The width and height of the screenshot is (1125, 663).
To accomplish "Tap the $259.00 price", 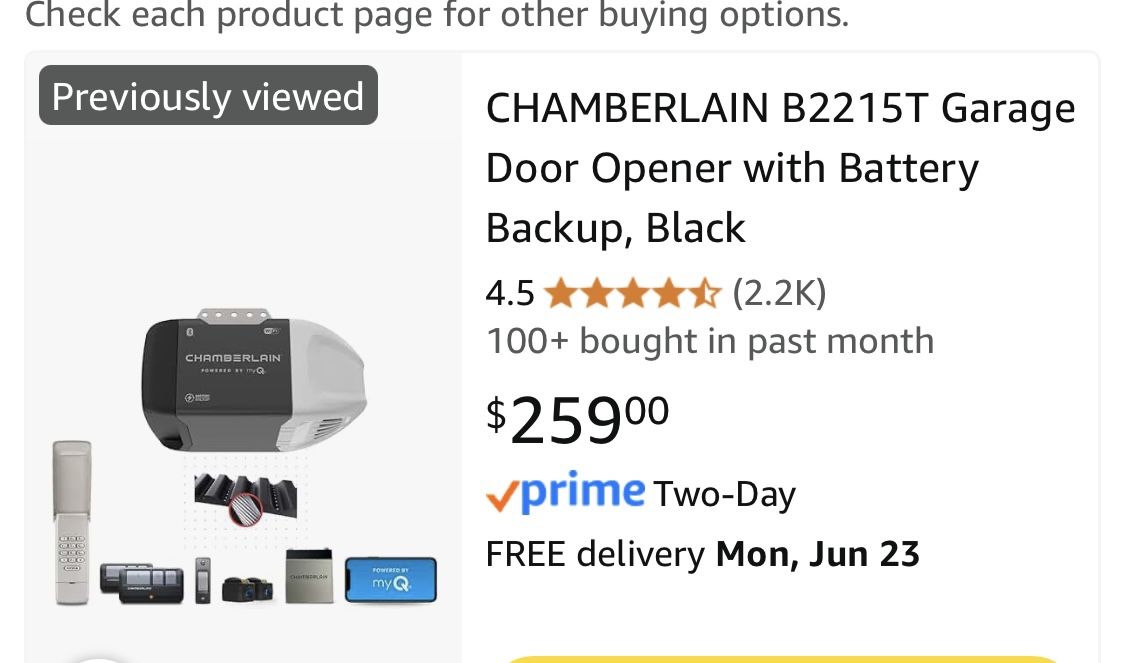I will point(578,419).
